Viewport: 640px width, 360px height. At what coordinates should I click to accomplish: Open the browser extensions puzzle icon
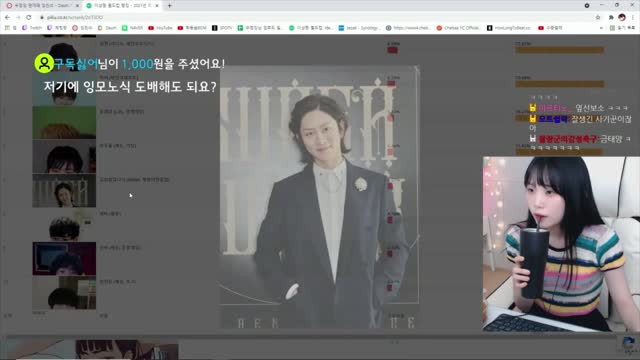tap(611, 18)
